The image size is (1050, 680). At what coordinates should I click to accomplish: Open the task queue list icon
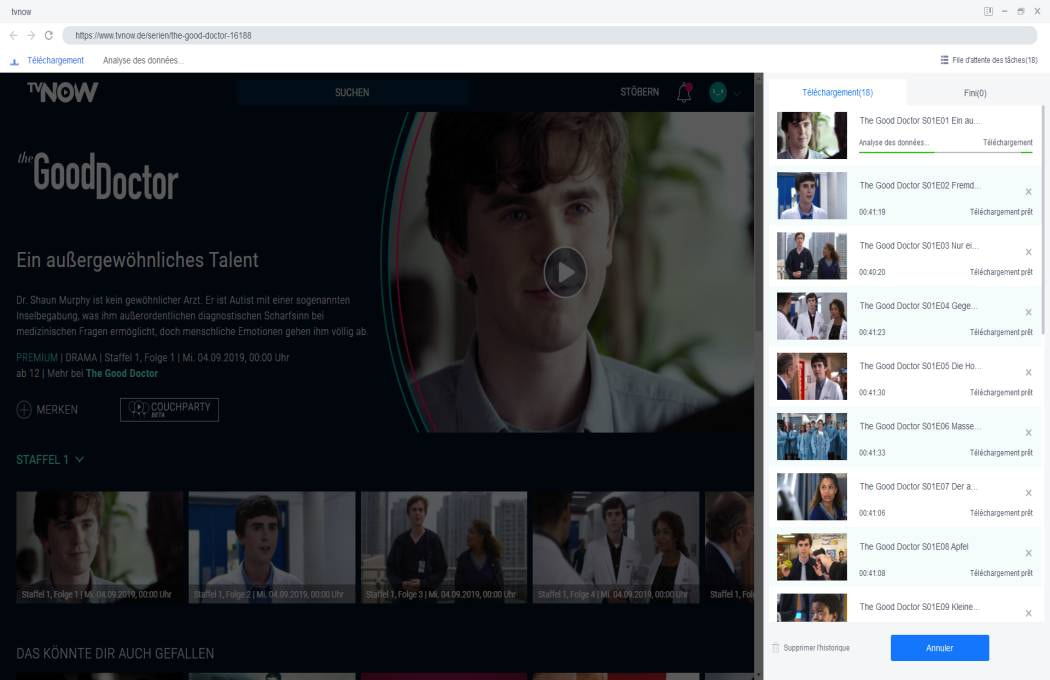coord(944,60)
